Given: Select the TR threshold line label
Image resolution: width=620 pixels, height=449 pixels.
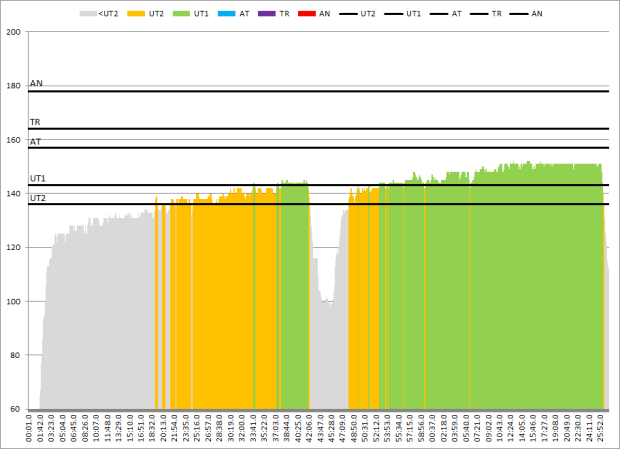Looking at the screenshot, I should [35, 122].
